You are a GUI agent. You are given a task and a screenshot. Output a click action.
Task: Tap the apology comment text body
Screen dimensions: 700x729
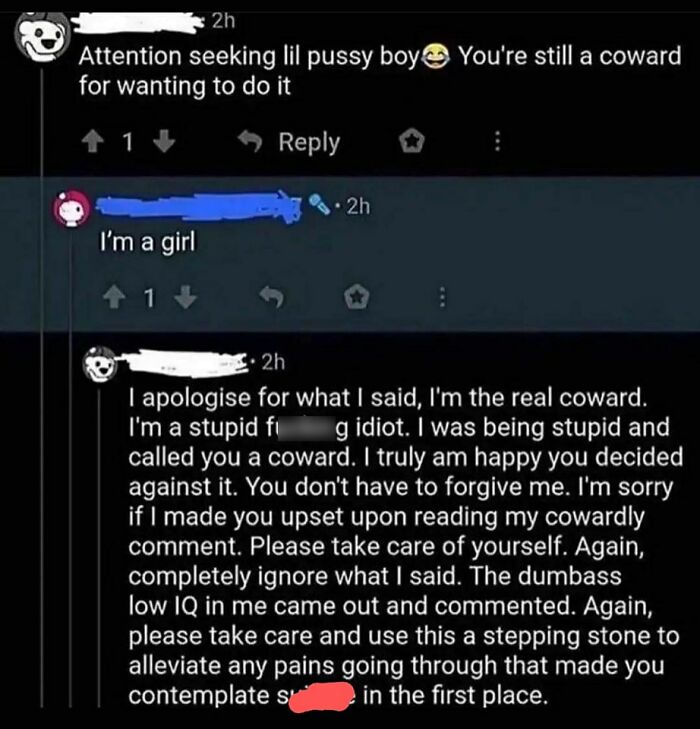coord(405,546)
